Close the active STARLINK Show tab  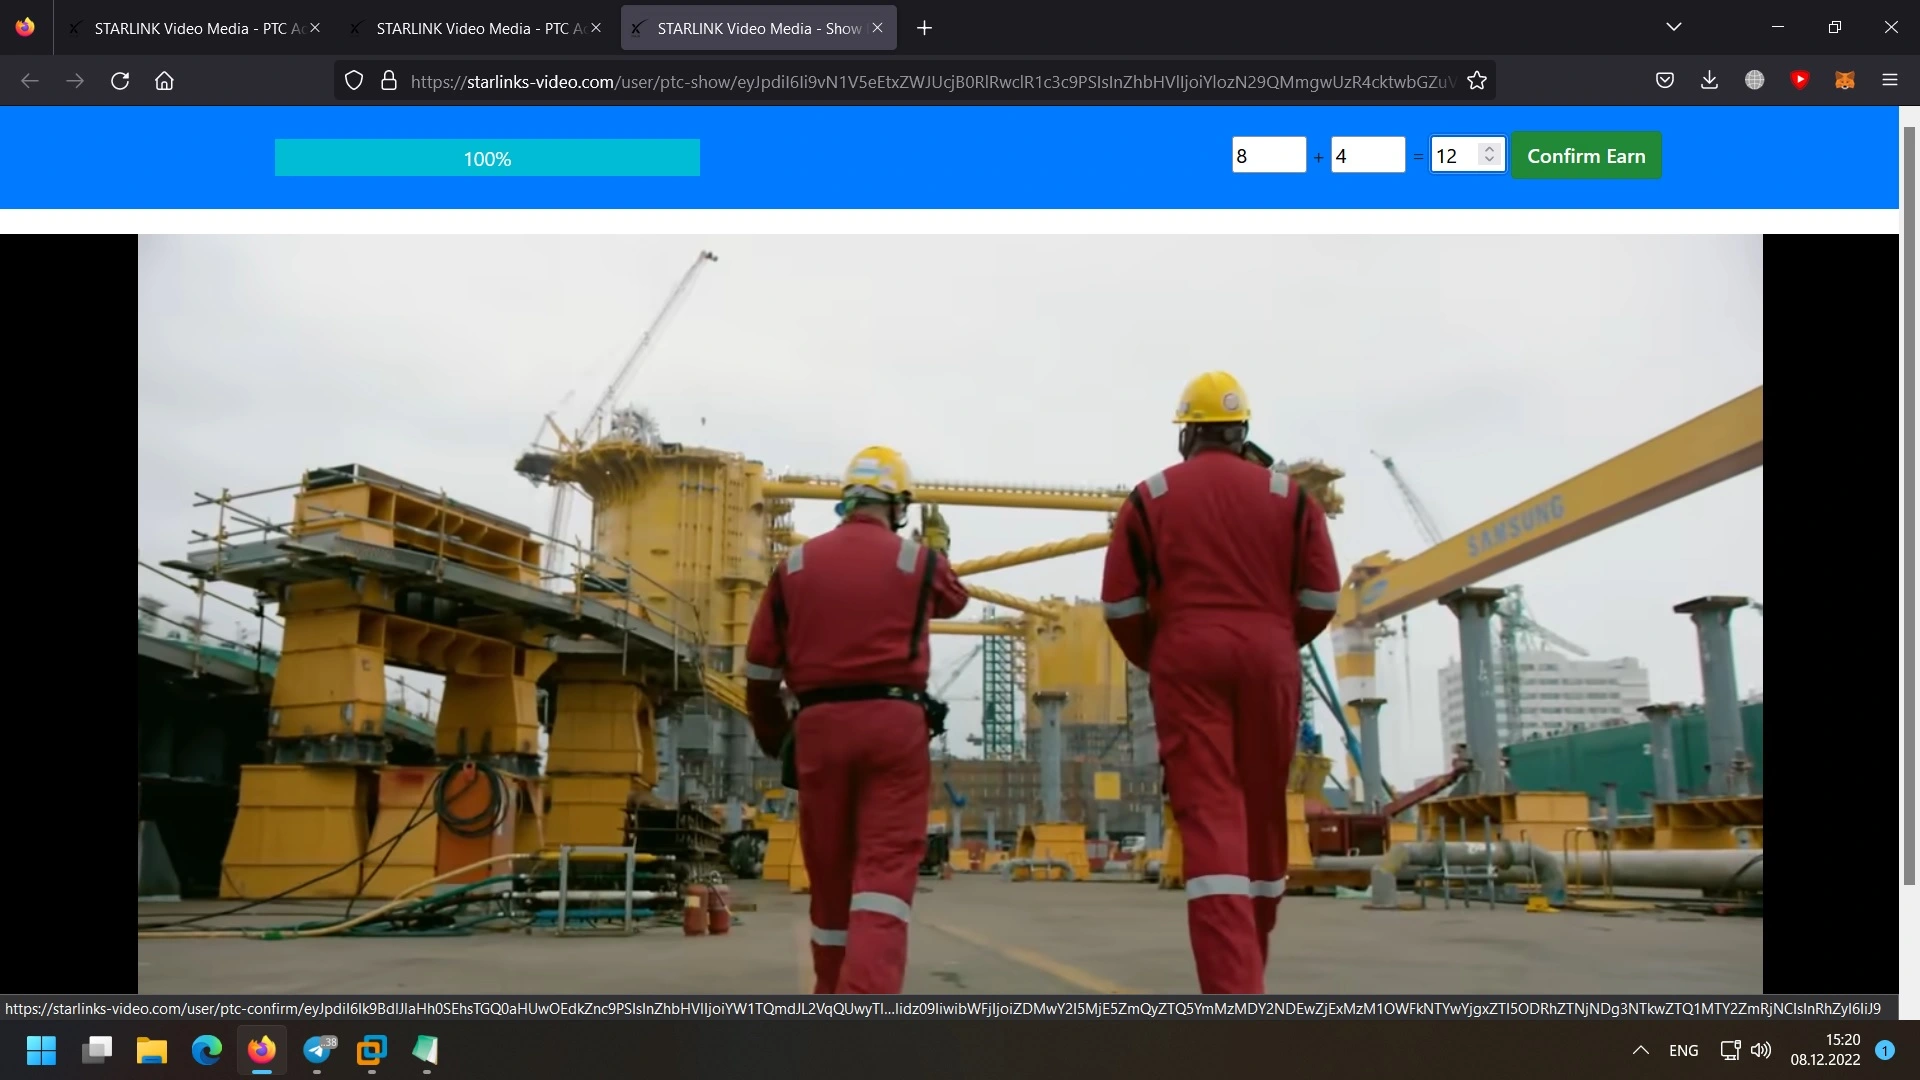(x=877, y=28)
